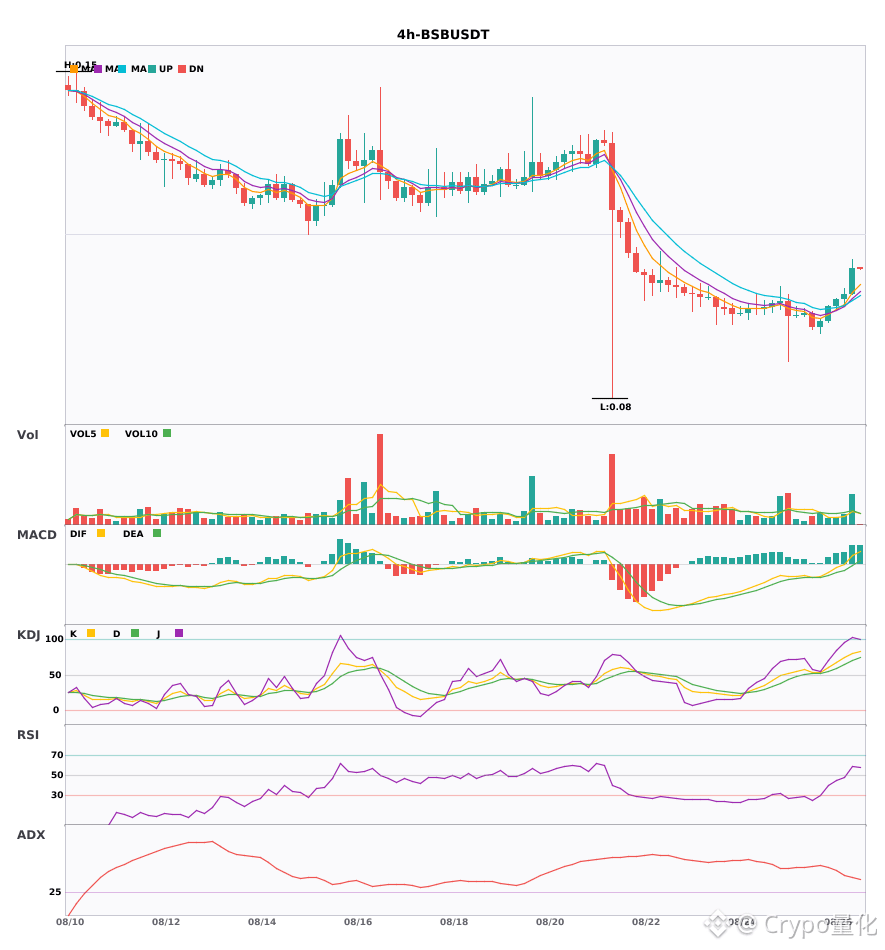Select the 08/10 date marker

click(70, 922)
